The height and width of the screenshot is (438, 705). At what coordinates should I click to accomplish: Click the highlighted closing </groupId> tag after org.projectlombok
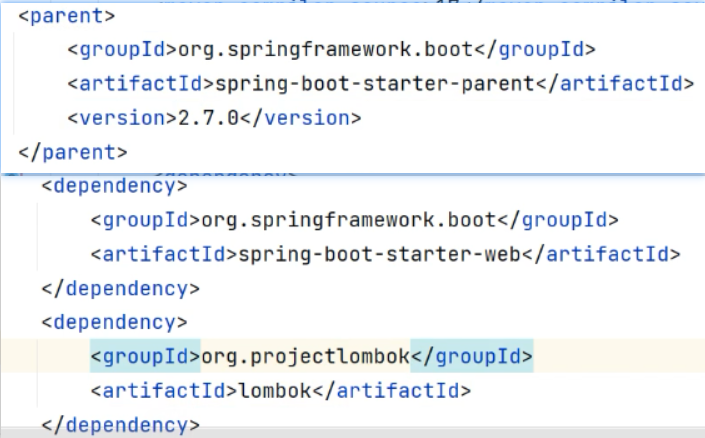click(472, 357)
